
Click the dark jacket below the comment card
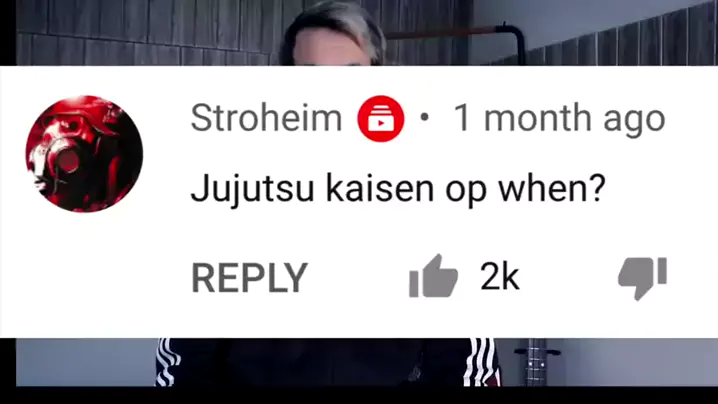[321, 362]
